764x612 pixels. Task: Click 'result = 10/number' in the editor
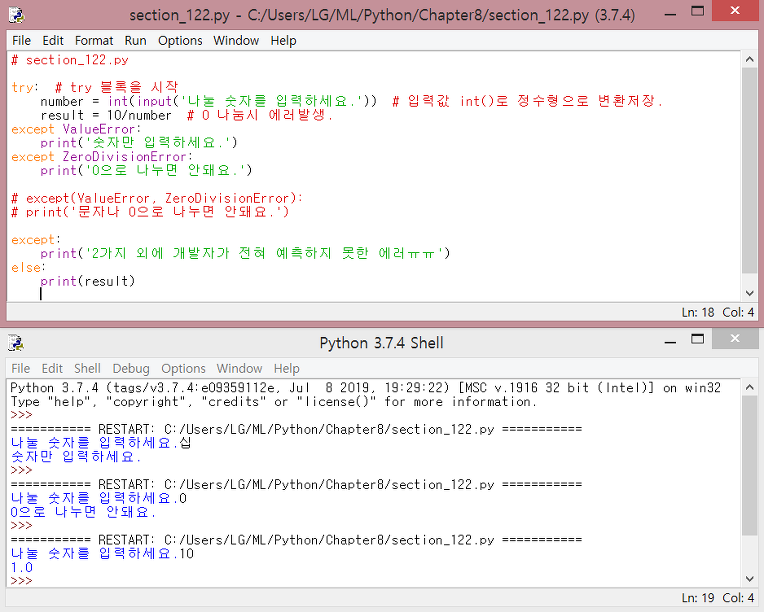(x=106, y=115)
